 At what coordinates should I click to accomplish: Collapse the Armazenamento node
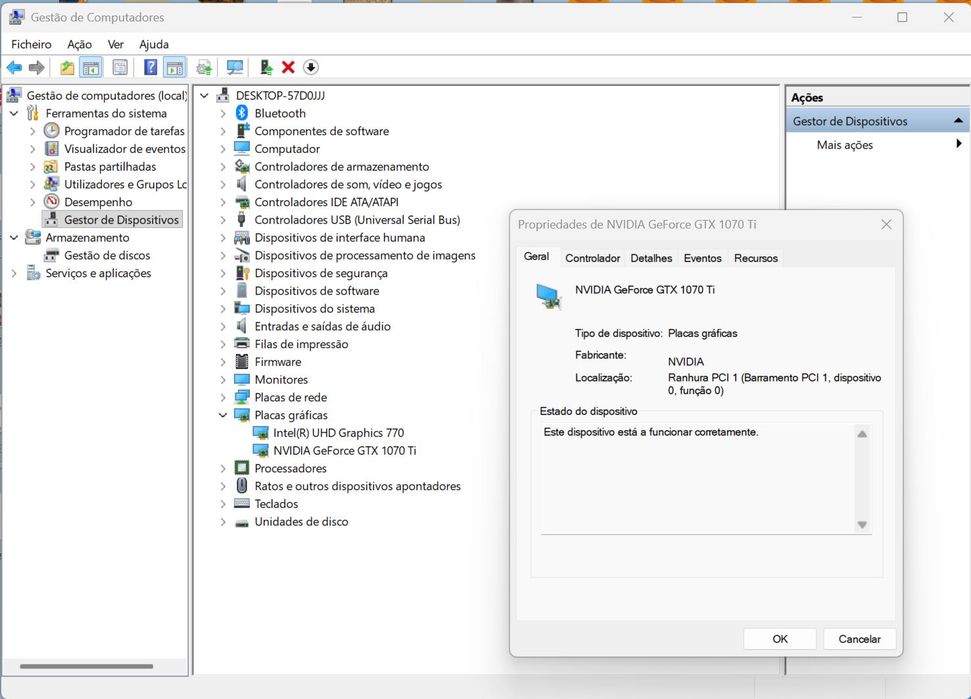pos(14,238)
